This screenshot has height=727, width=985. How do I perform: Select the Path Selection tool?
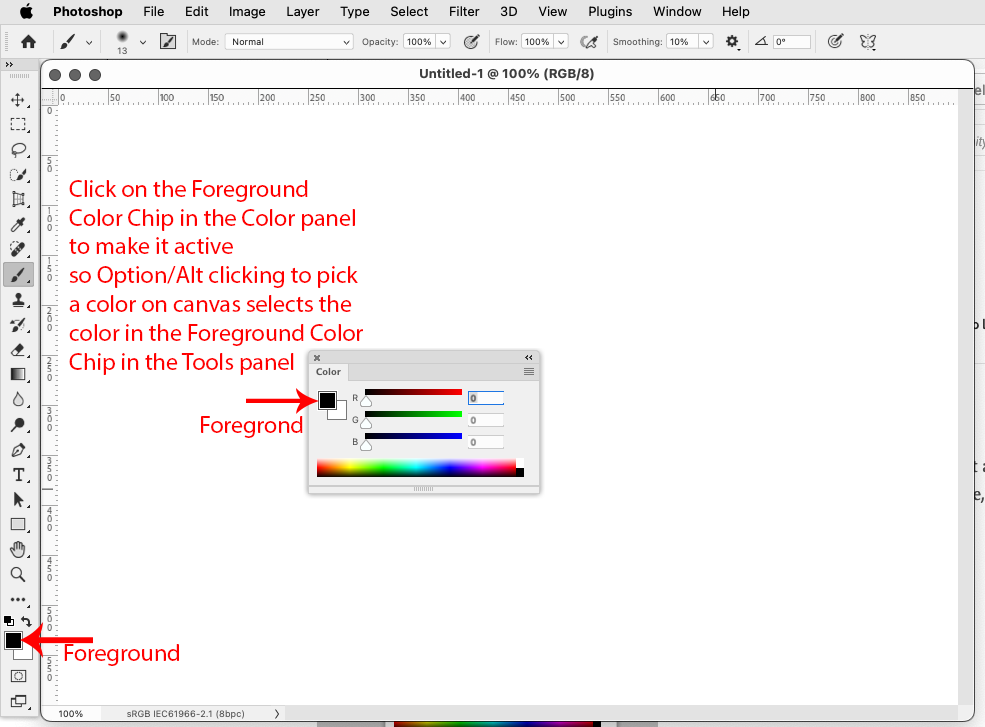[18, 500]
